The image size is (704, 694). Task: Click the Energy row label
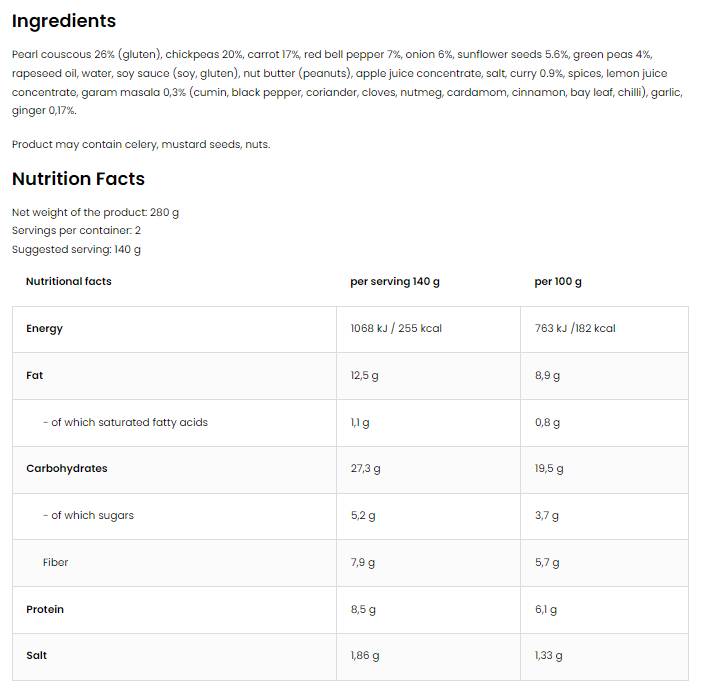[44, 329]
